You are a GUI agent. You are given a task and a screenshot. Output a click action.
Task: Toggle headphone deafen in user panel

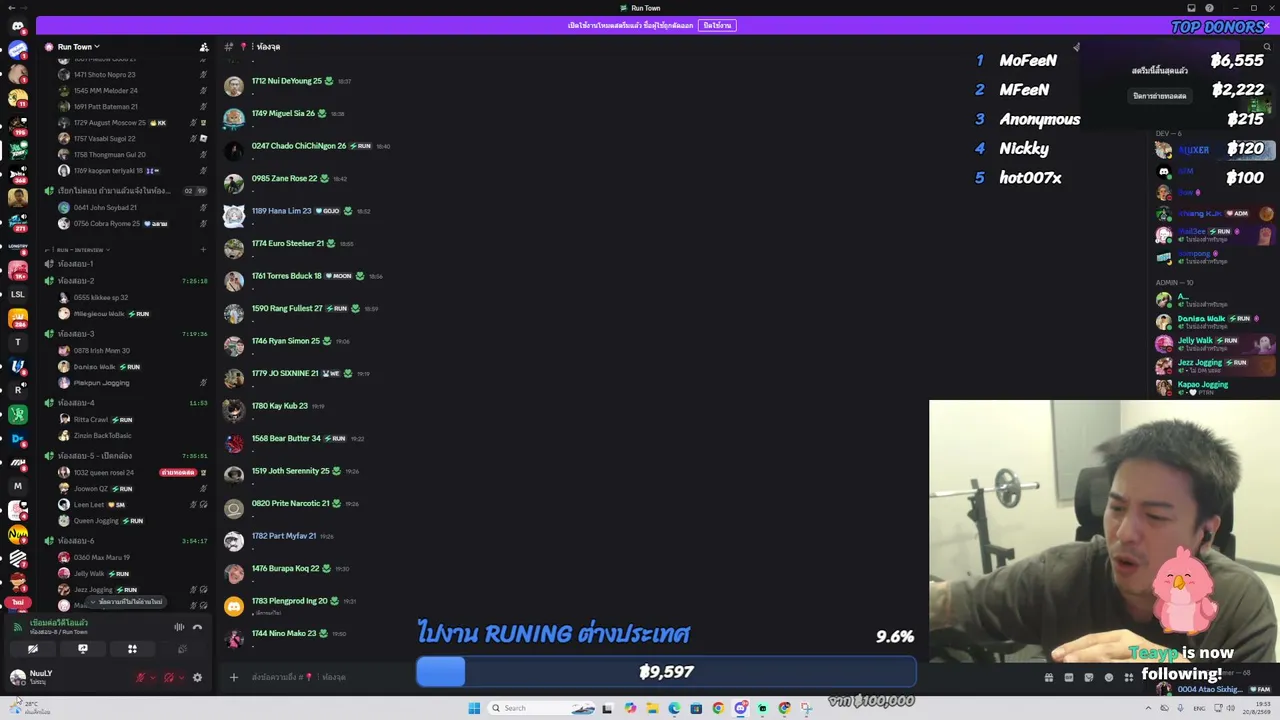pyautogui.click(x=169, y=678)
